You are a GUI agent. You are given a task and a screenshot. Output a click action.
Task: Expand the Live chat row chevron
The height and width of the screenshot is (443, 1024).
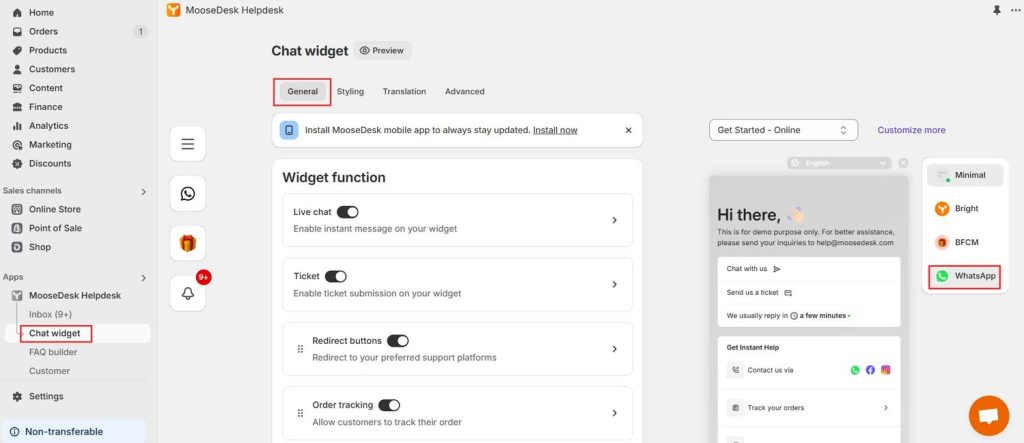click(x=614, y=220)
